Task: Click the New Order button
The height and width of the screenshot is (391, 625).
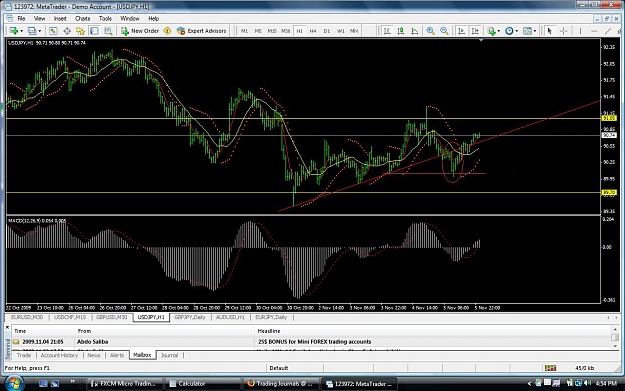Action: [x=140, y=31]
